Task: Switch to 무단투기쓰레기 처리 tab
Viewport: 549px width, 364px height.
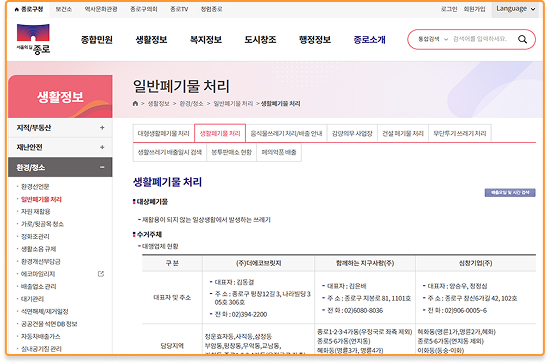Action: click(460, 133)
